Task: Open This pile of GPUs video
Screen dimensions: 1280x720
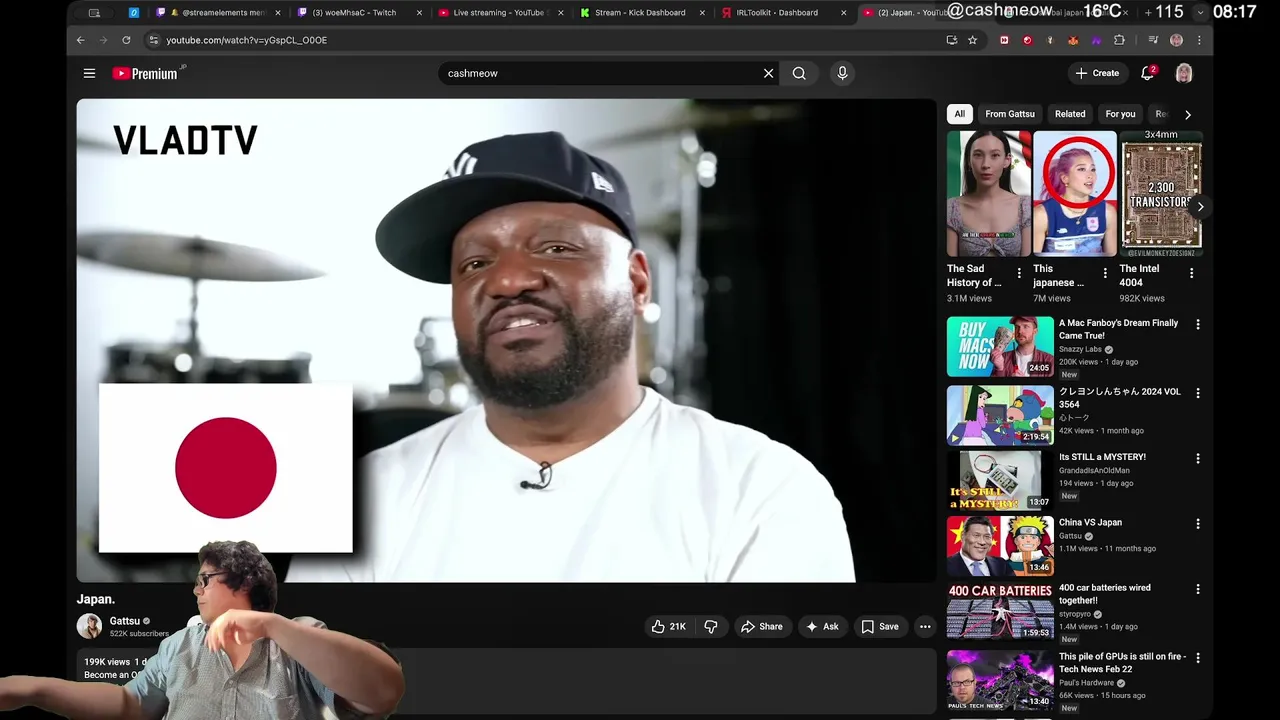Action: [x=1122, y=663]
